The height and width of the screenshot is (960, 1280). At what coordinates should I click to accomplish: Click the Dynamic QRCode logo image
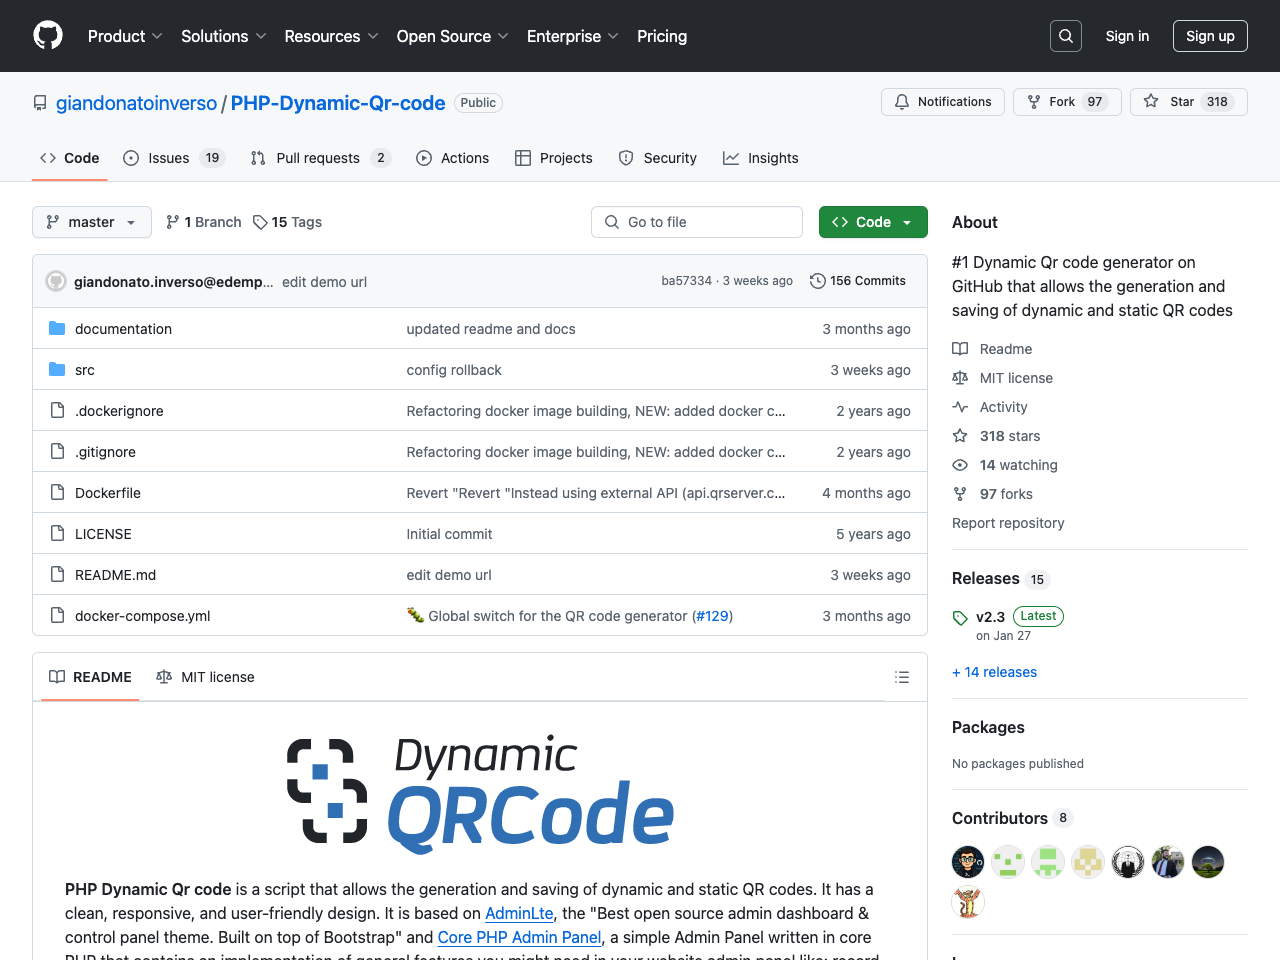(480, 795)
